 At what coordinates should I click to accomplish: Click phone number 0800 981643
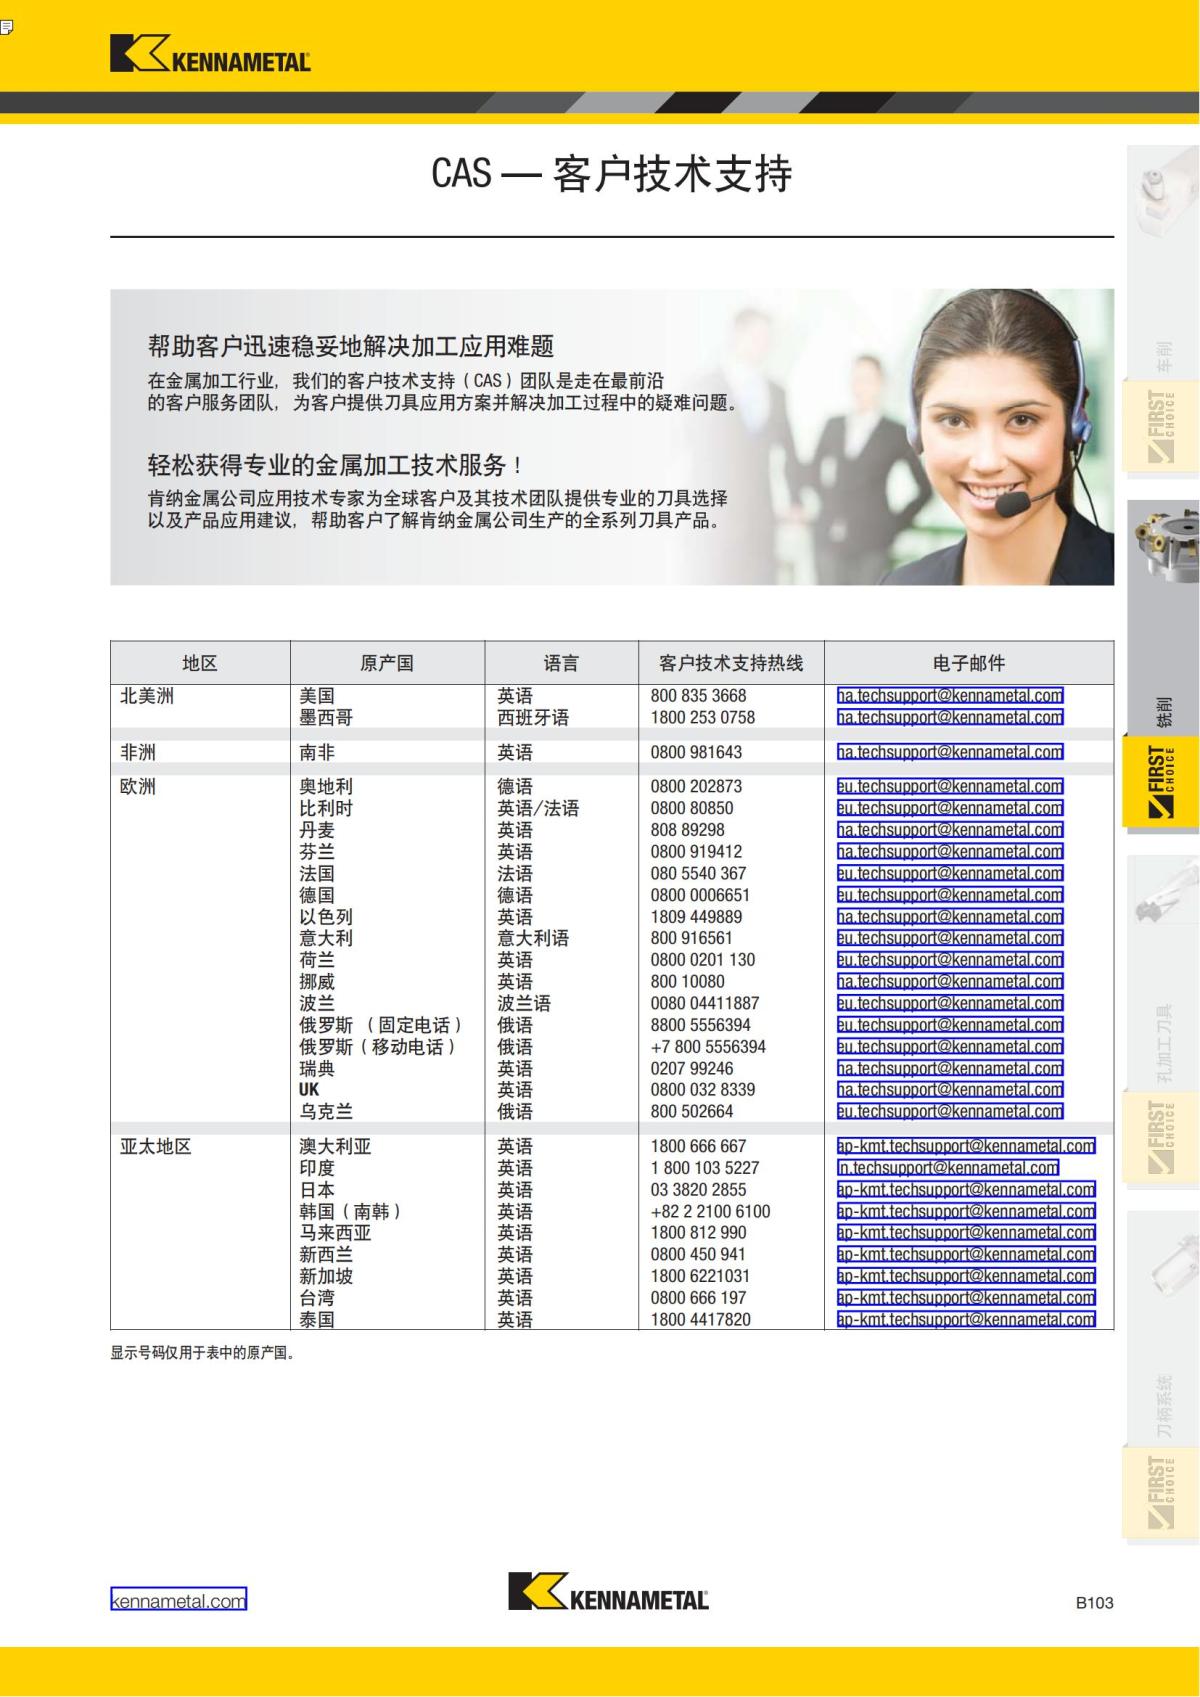coord(696,752)
